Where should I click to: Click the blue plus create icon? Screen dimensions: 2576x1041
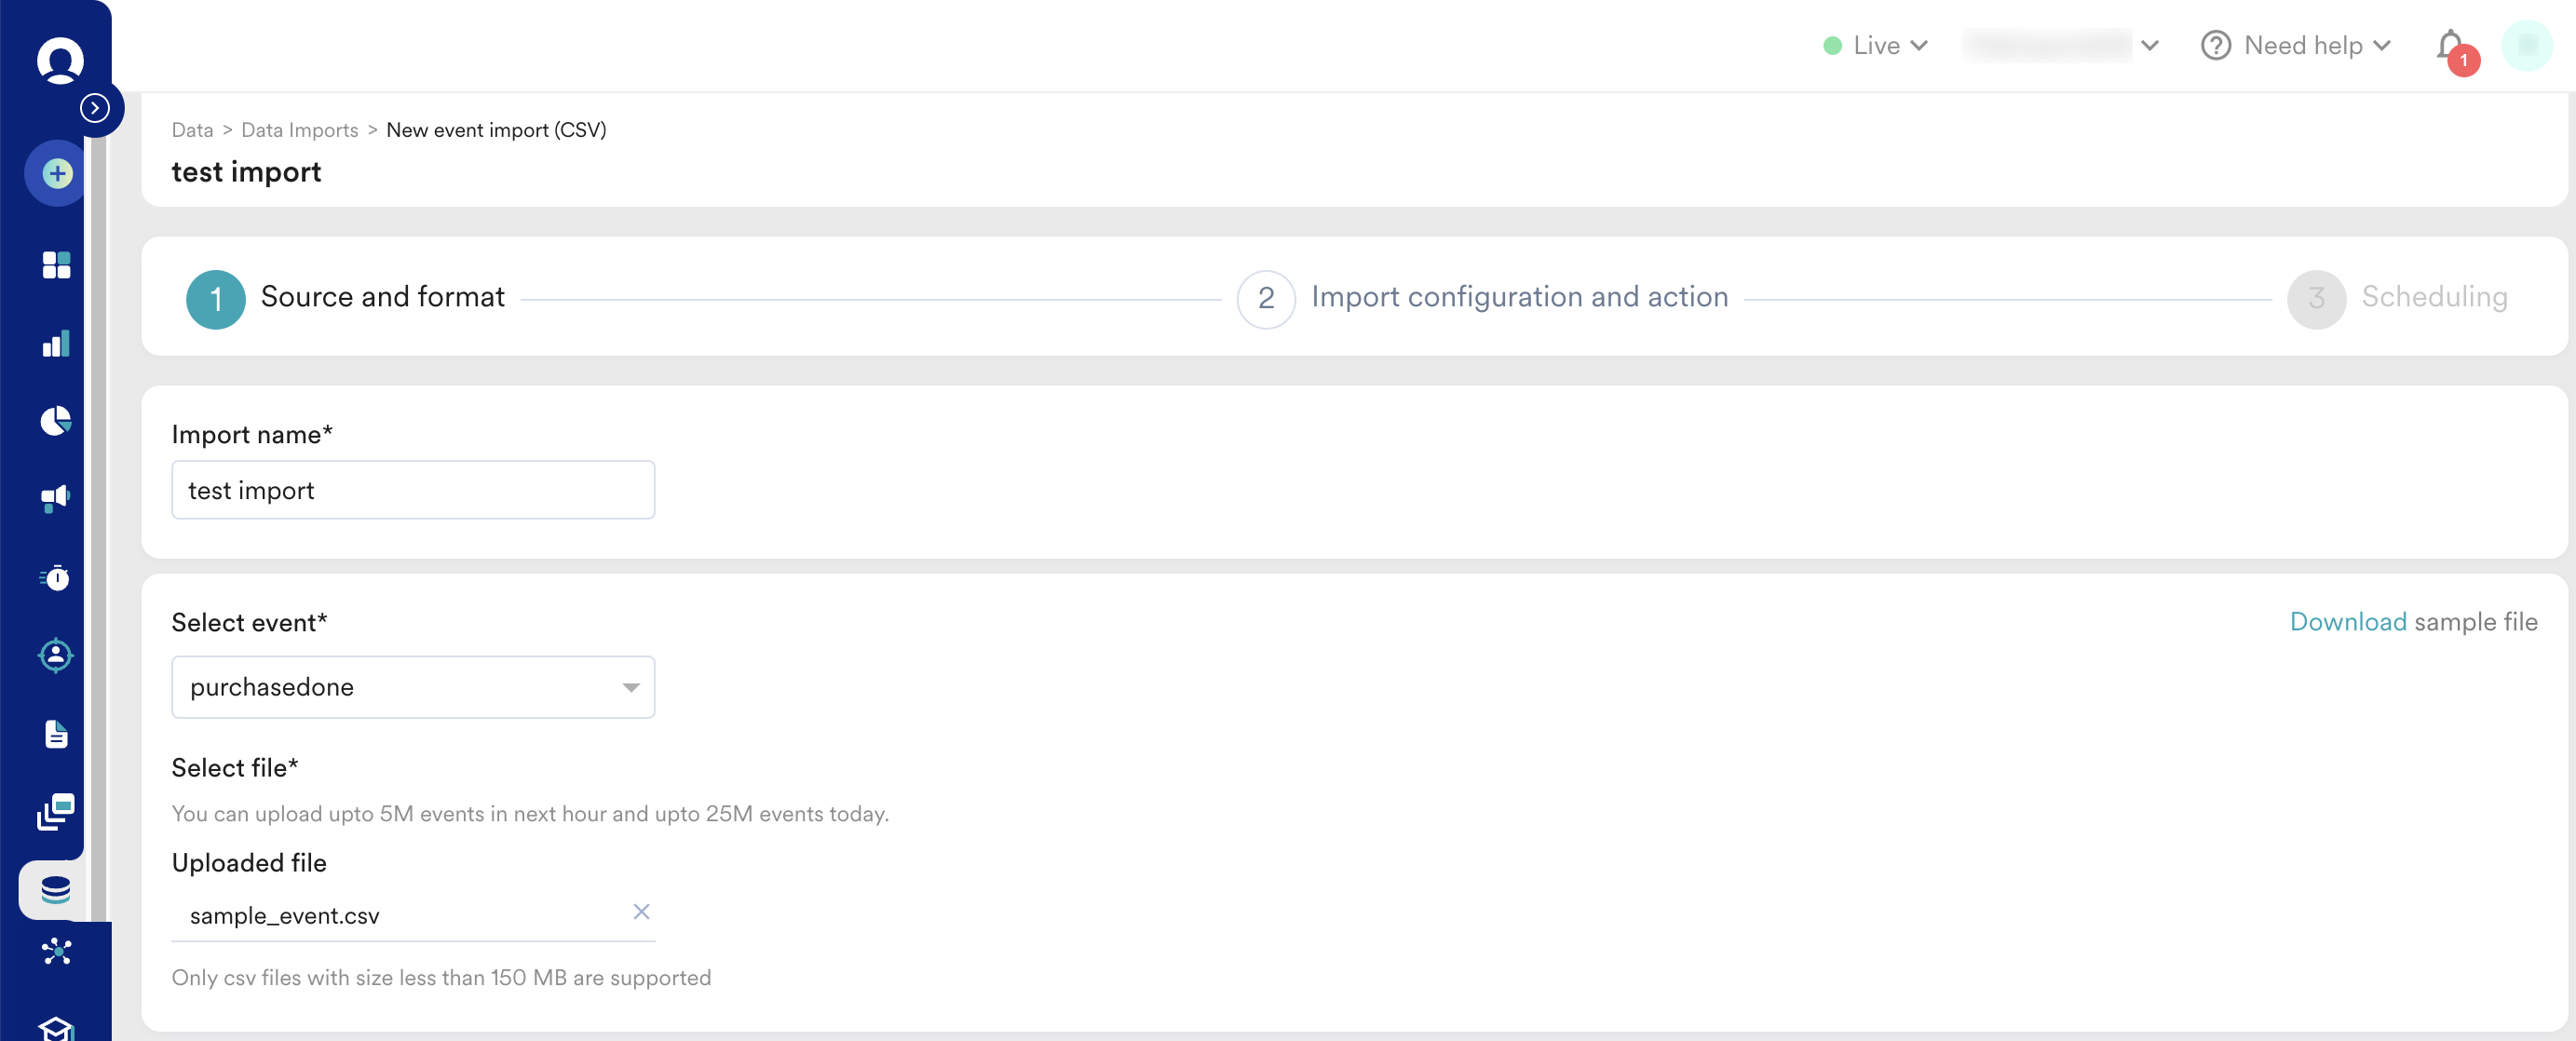57,174
